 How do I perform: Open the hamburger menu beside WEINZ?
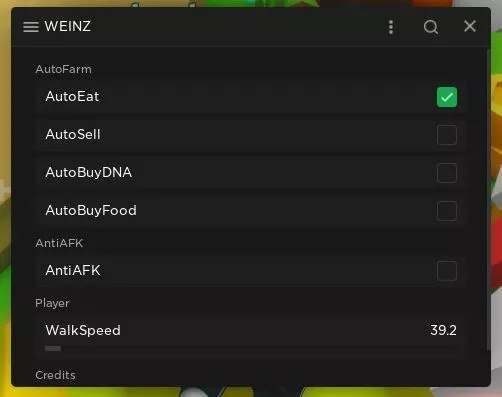(31, 27)
